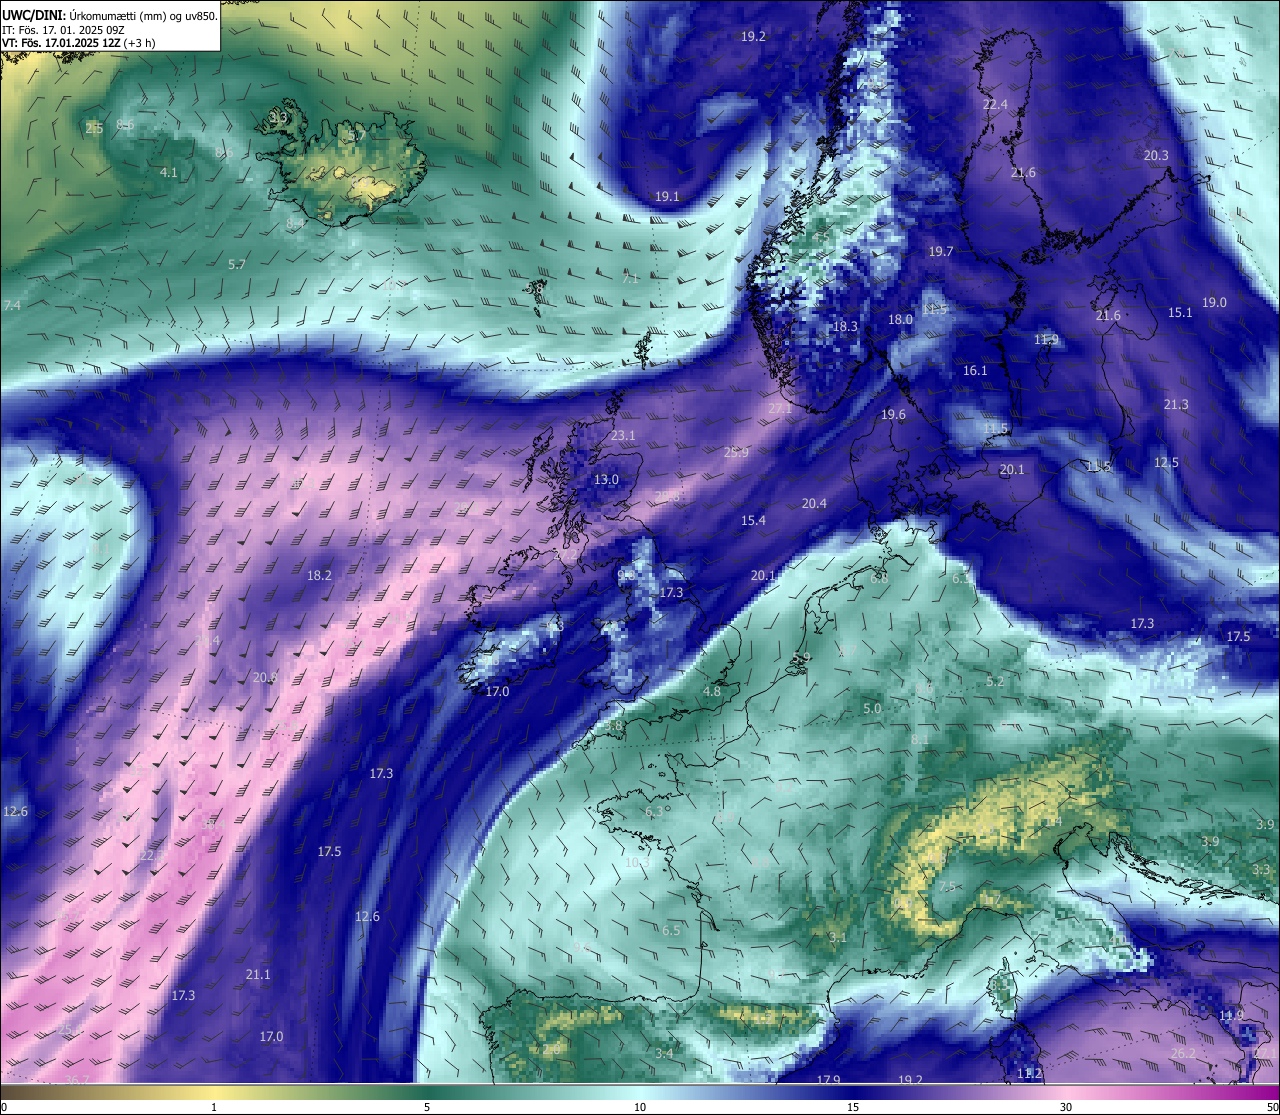Click the map value '12.5'
This screenshot has height=1115, width=1280.
[1166, 462]
